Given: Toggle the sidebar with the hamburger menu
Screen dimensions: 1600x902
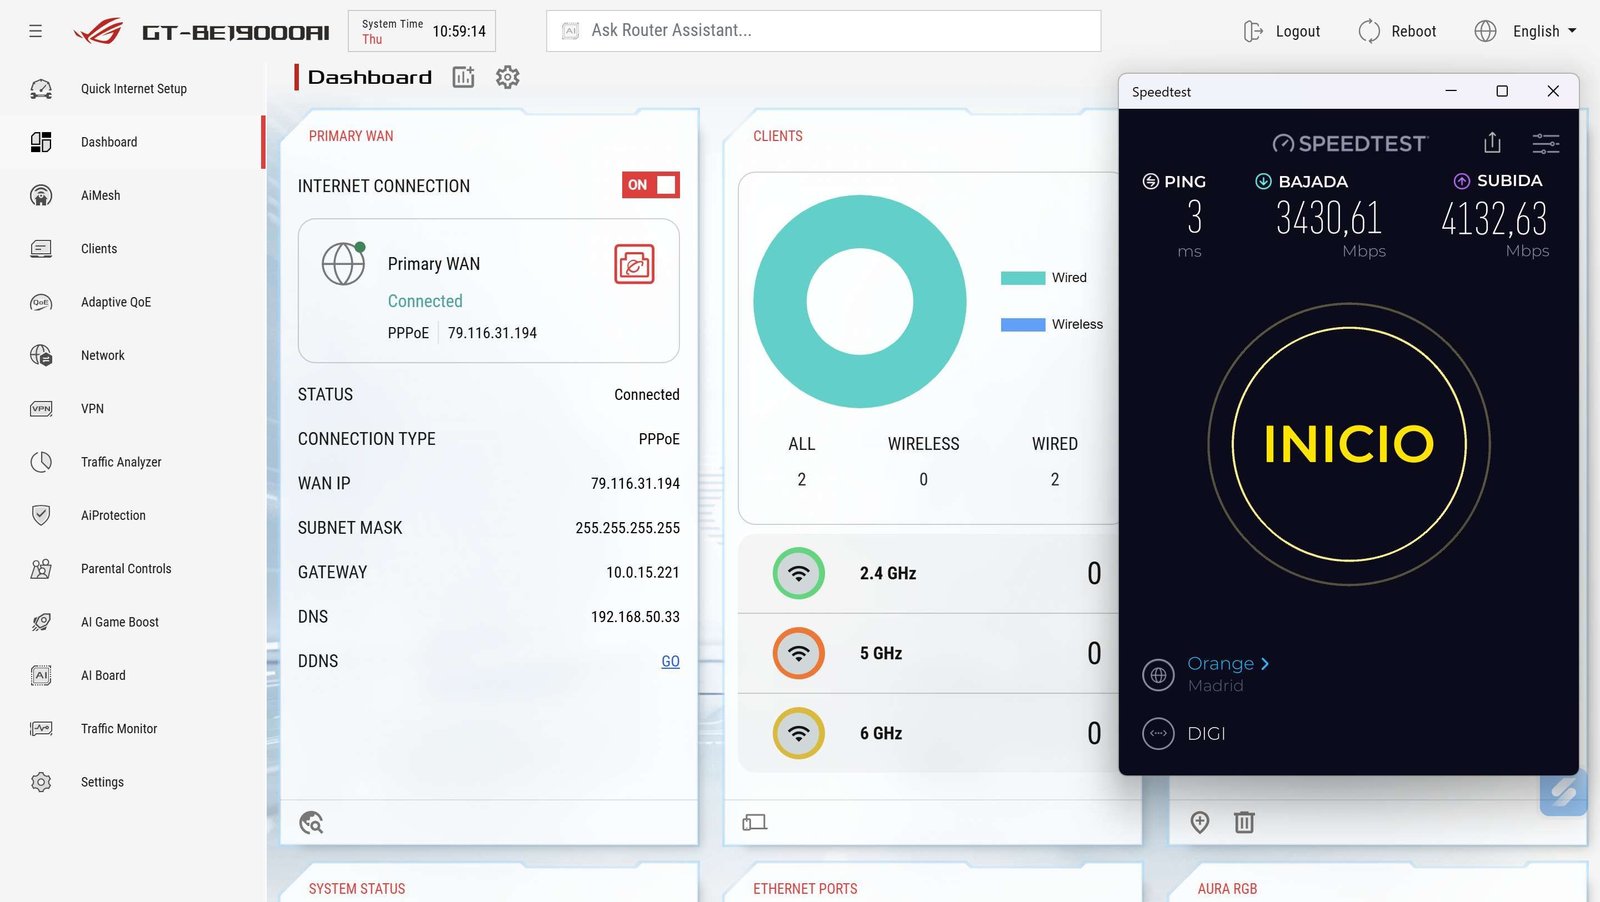Looking at the screenshot, I should click(x=35, y=30).
